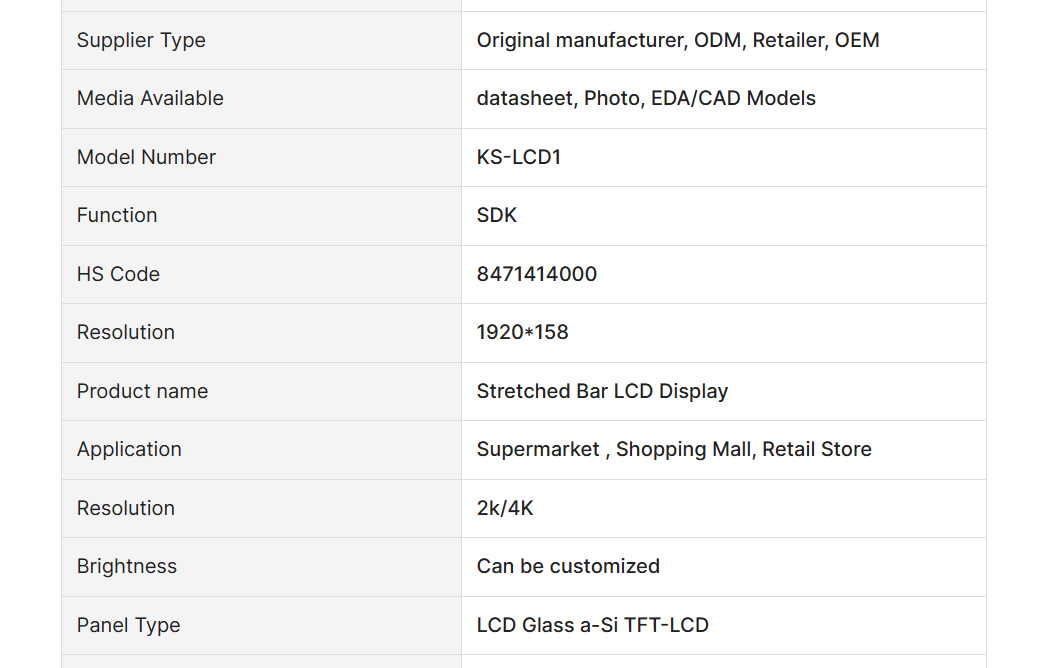
Task: Click the Model Number label
Action: click(146, 157)
